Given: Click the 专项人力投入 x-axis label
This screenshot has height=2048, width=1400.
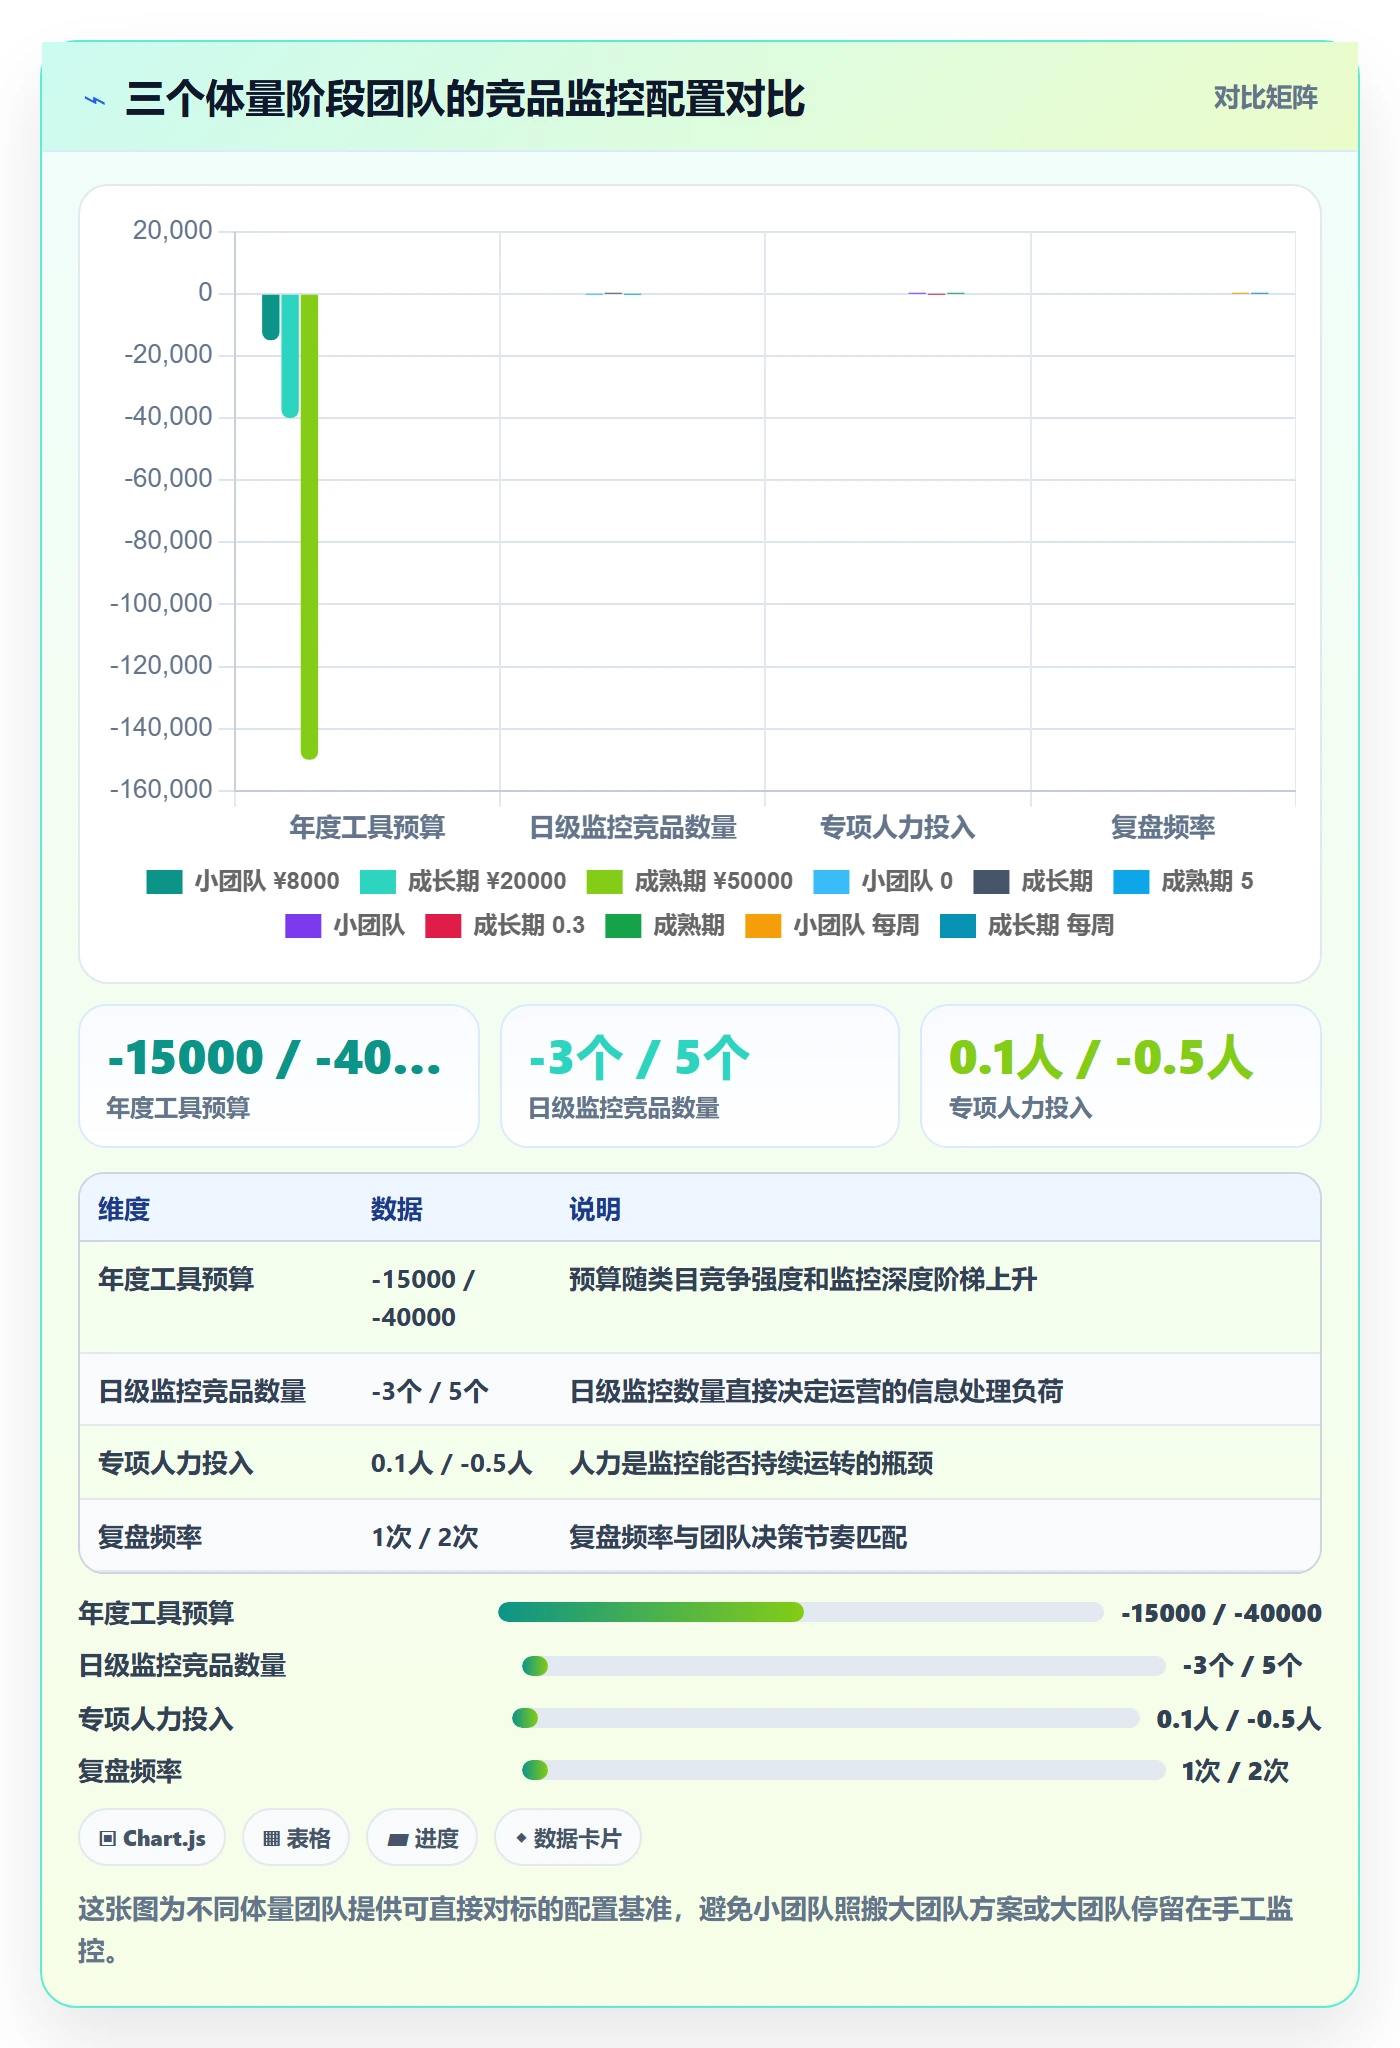Looking at the screenshot, I should coord(897,827).
